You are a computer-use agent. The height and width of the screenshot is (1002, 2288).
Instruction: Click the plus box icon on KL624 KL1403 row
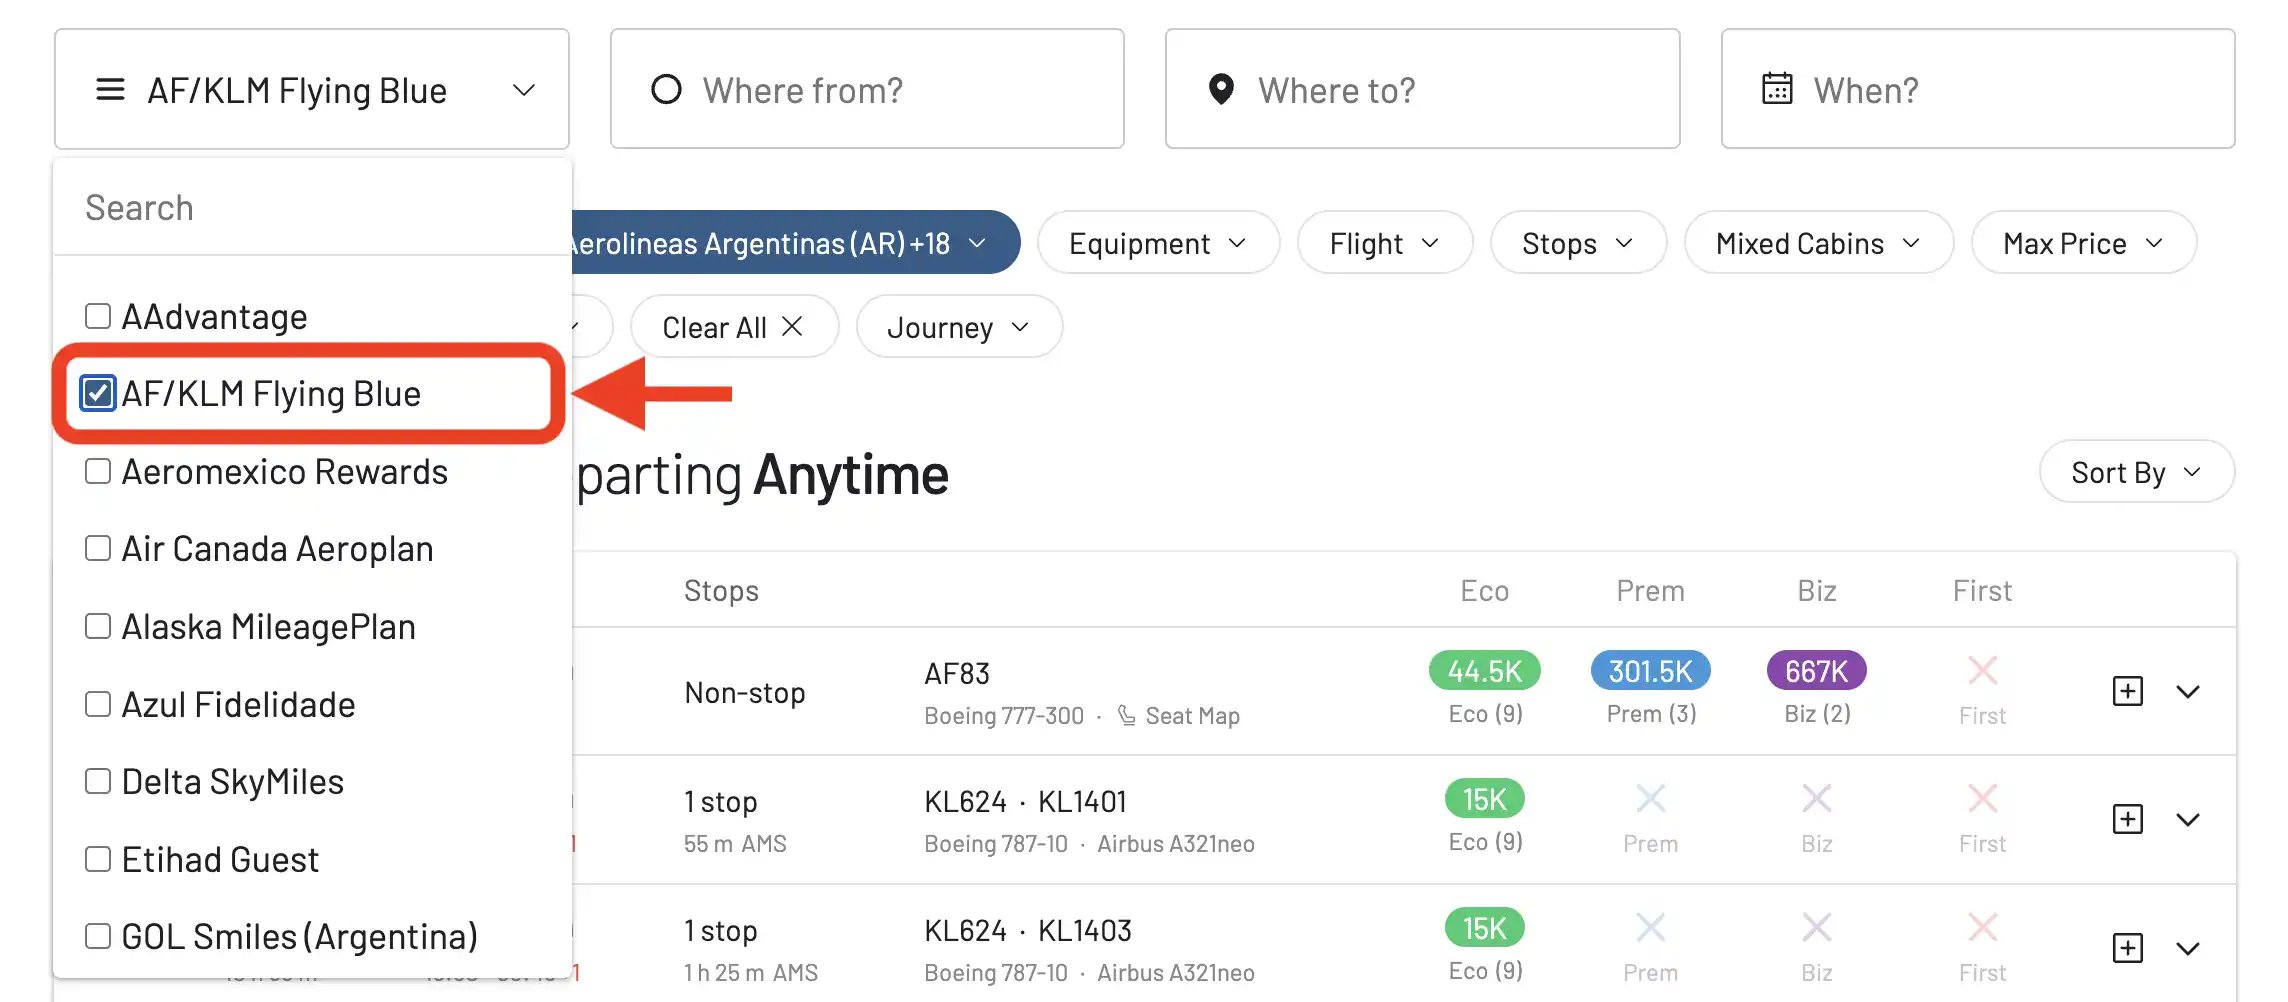point(2127,948)
